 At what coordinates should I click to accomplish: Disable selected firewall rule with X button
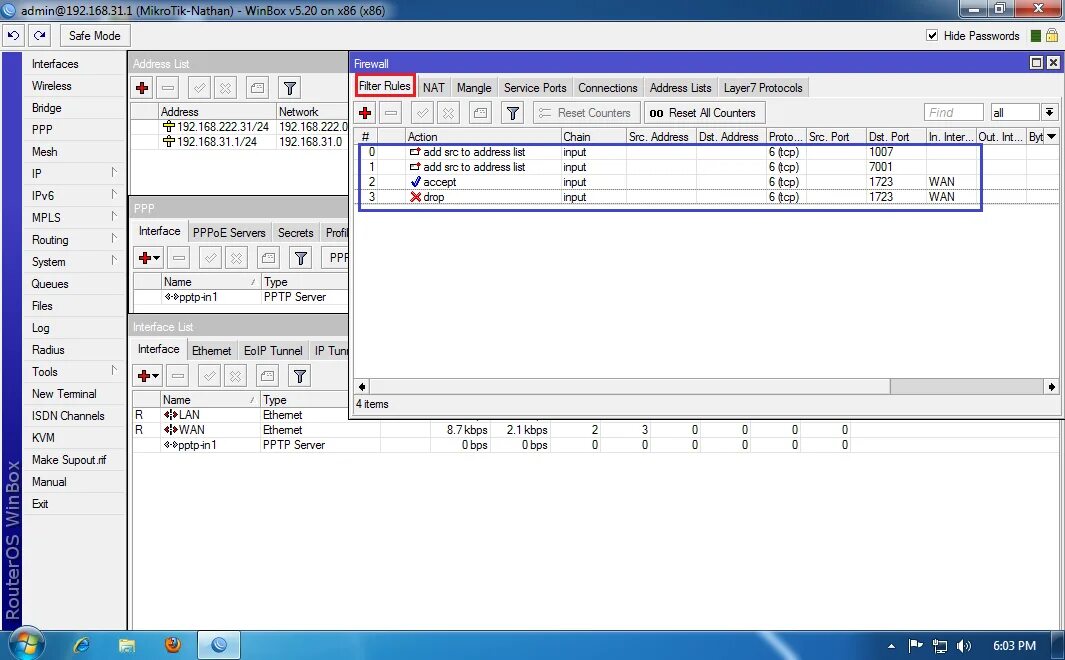coord(448,113)
